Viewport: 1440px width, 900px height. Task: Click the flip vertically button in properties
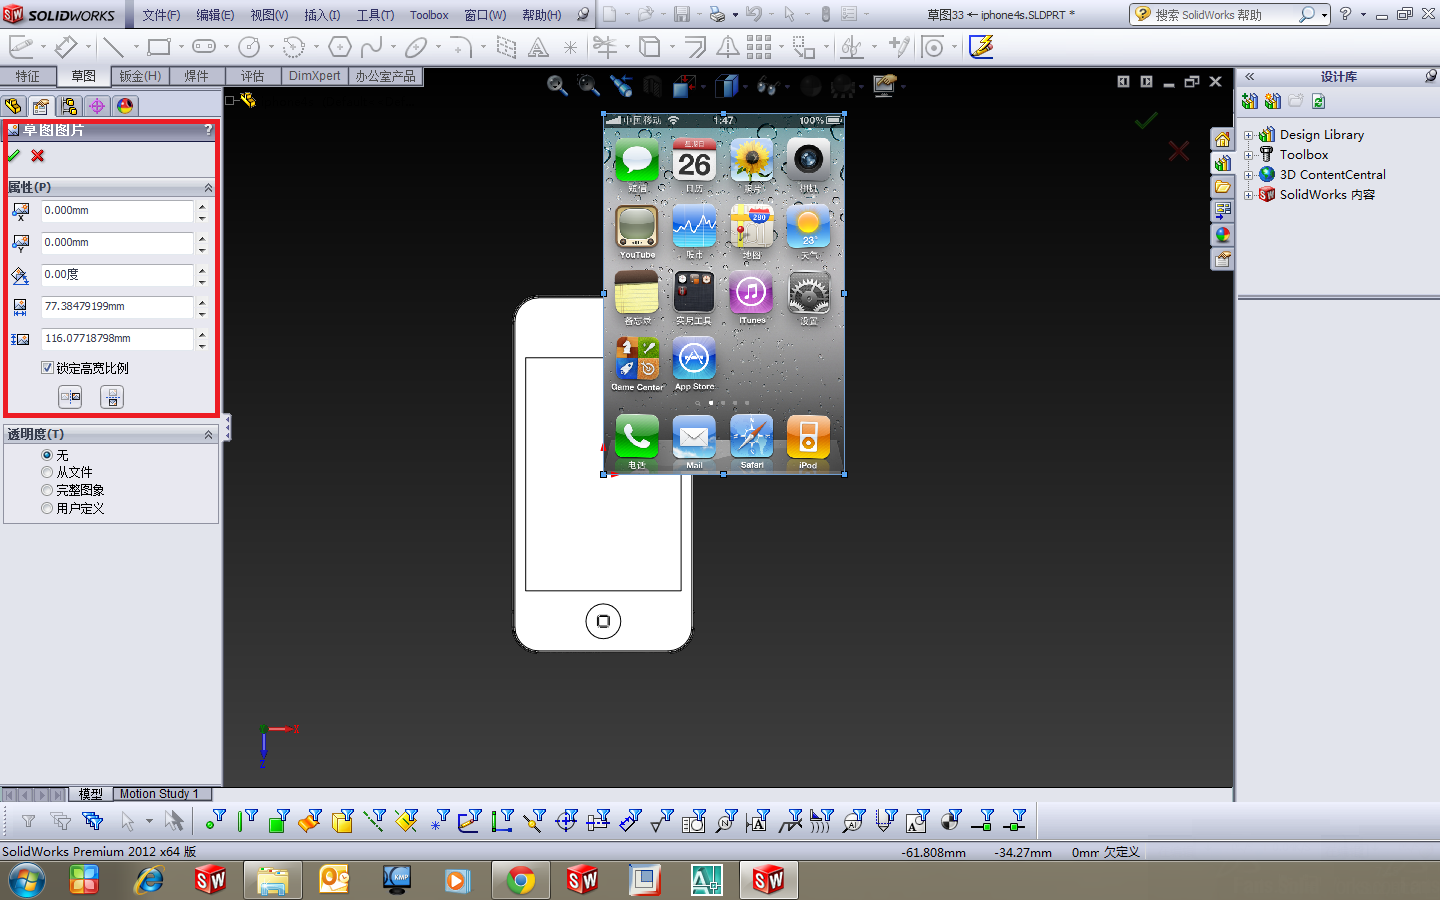click(112, 397)
